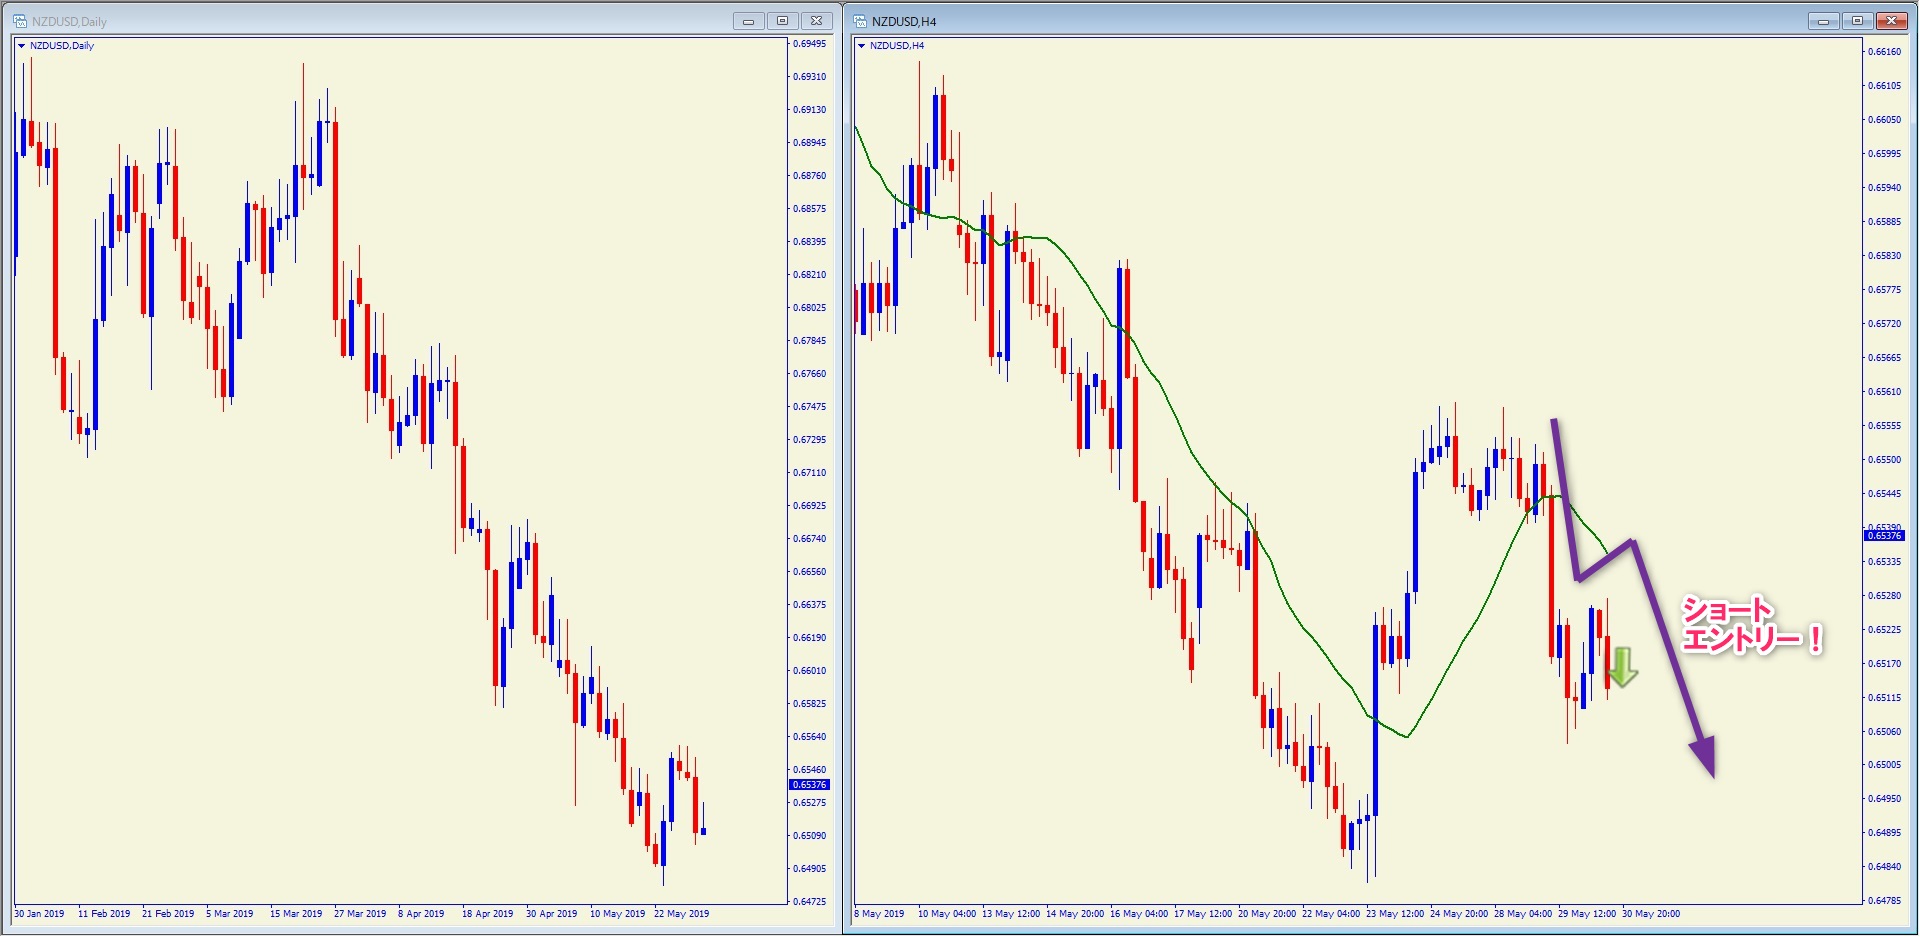The height and width of the screenshot is (937, 1920).
Task: Click the 17 May 12:00 time on H4 axis
Action: [1203, 914]
